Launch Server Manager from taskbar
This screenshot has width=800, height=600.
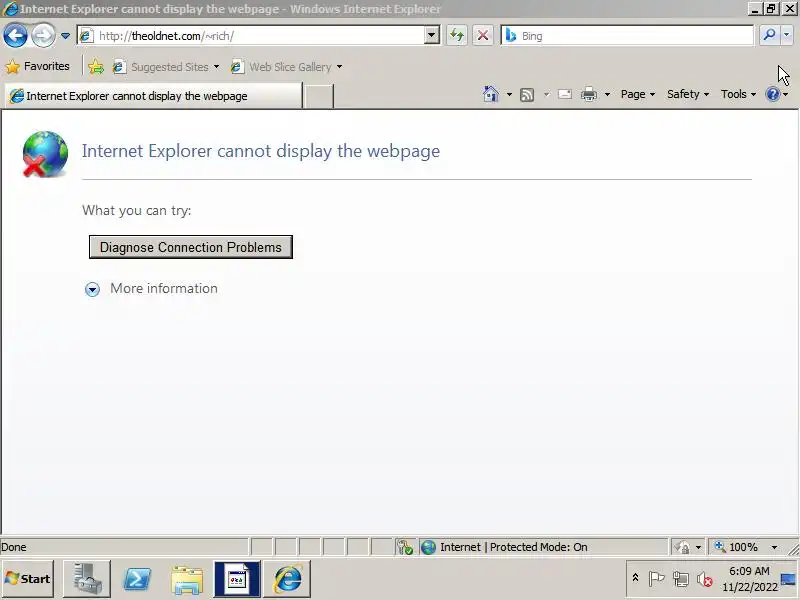87,579
